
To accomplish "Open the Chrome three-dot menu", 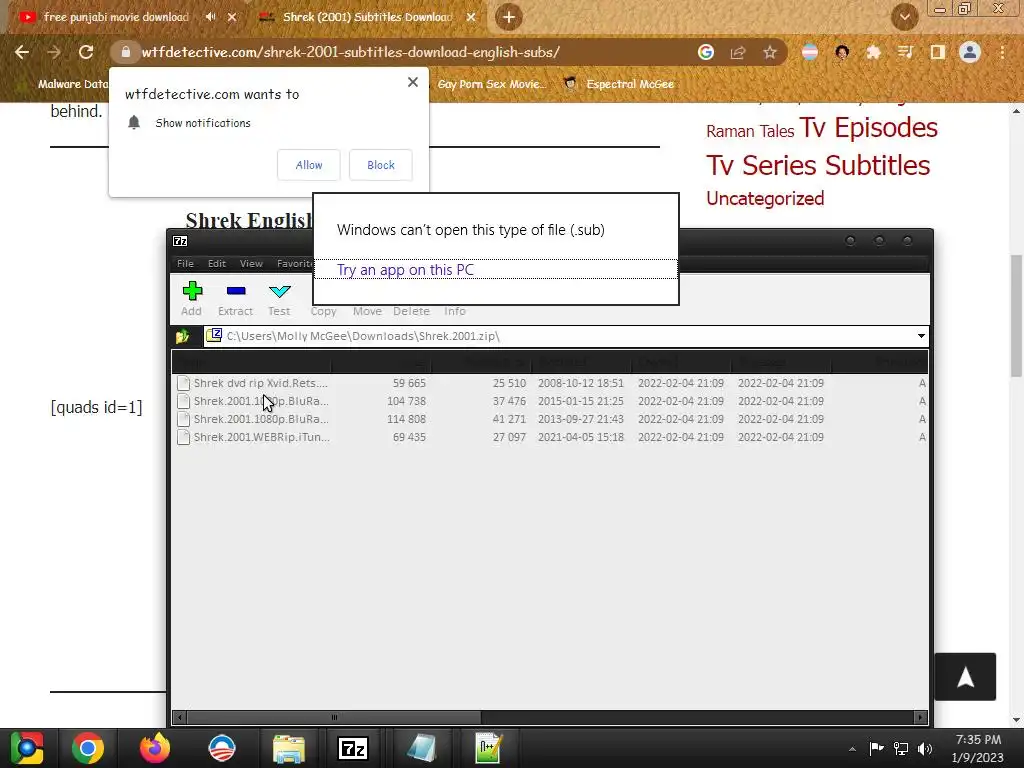I will pyautogui.click(x=1002, y=52).
